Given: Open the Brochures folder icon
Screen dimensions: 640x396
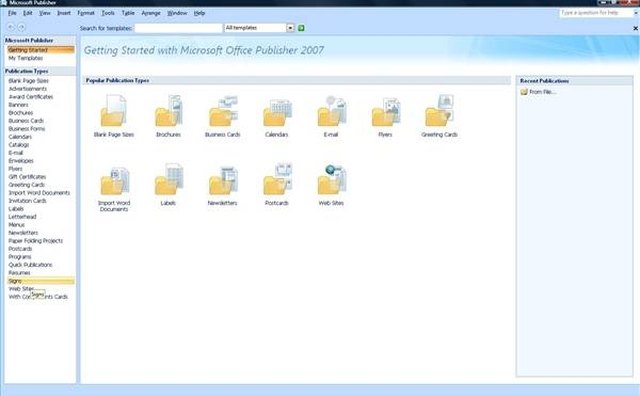Looking at the screenshot, I should coord(168,111).
